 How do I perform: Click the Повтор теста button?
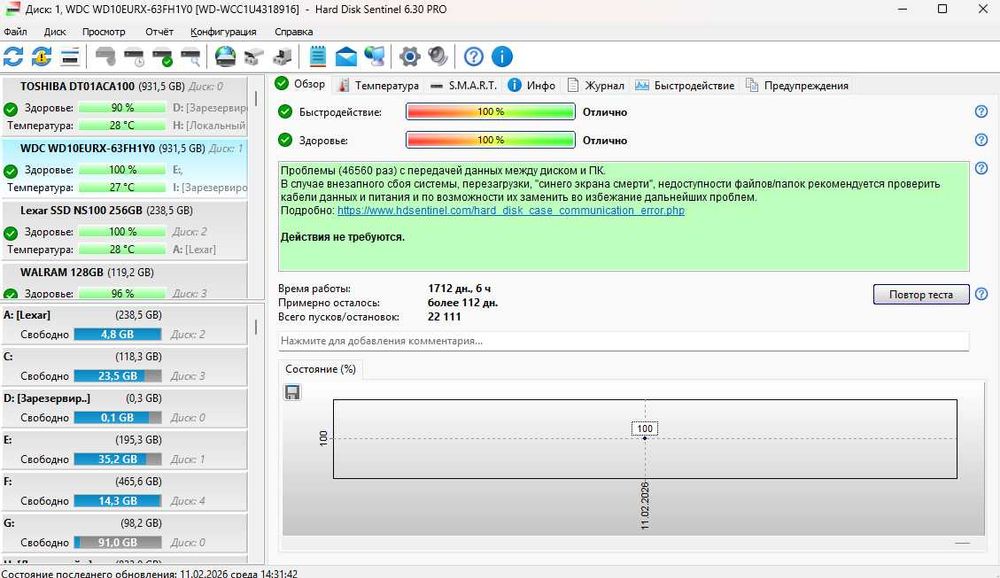point(921,295)
